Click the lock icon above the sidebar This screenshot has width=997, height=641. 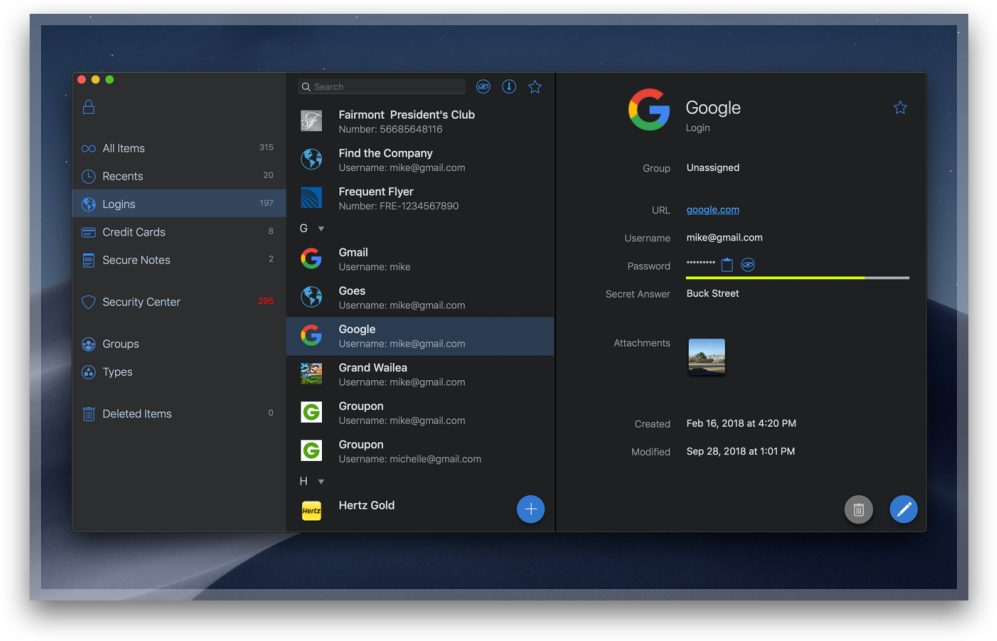88,104
